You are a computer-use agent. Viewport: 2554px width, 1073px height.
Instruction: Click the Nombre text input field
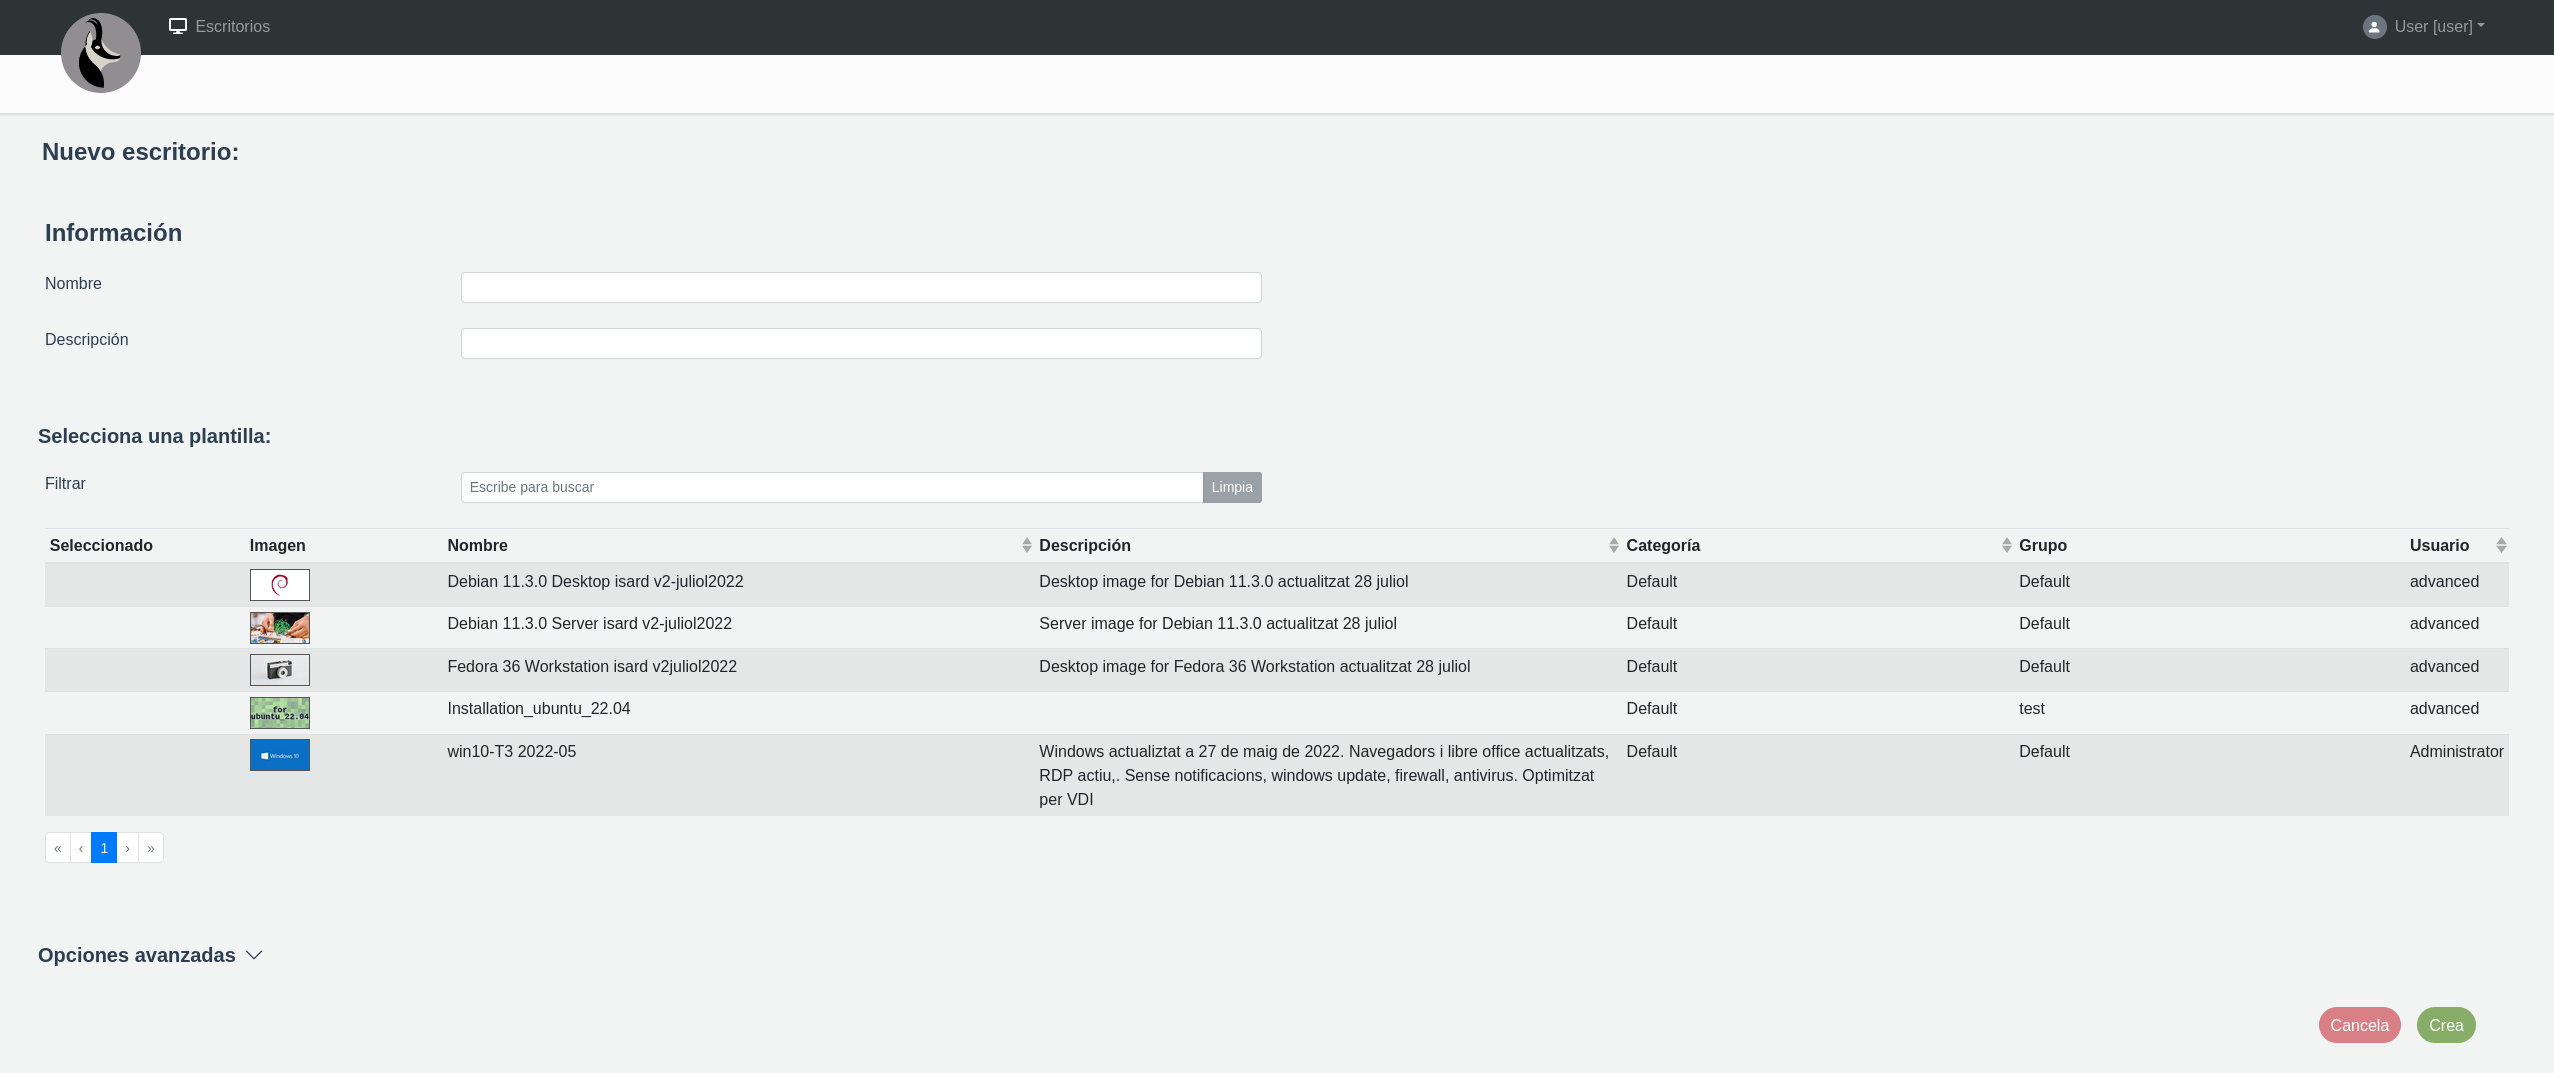860,288
